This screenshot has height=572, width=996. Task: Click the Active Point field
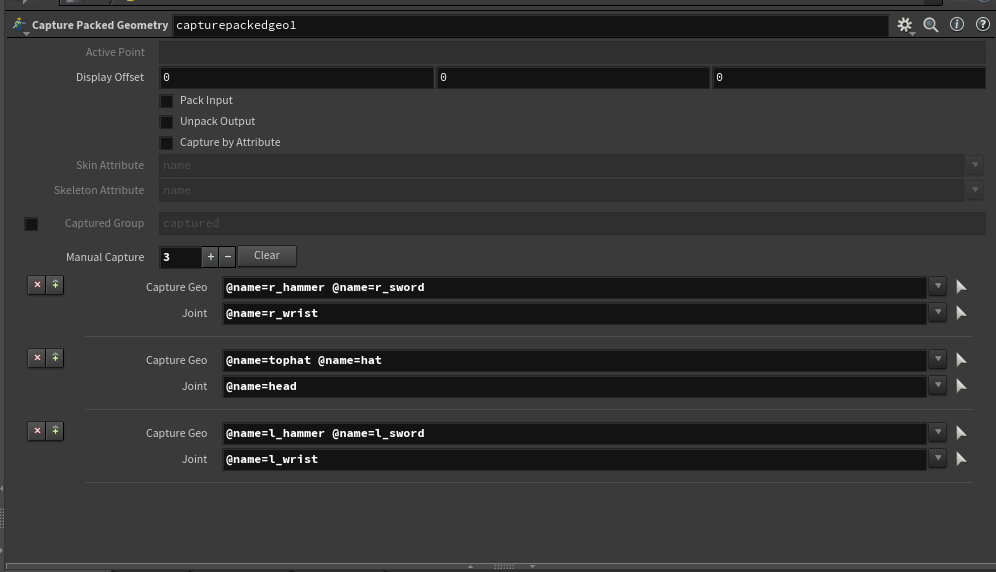pos(572,52)
